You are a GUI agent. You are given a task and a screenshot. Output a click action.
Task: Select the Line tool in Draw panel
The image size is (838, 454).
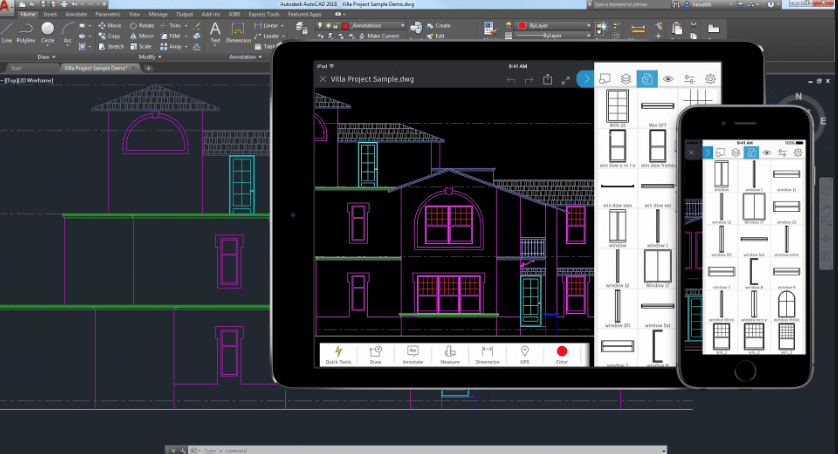click(7, 32)
